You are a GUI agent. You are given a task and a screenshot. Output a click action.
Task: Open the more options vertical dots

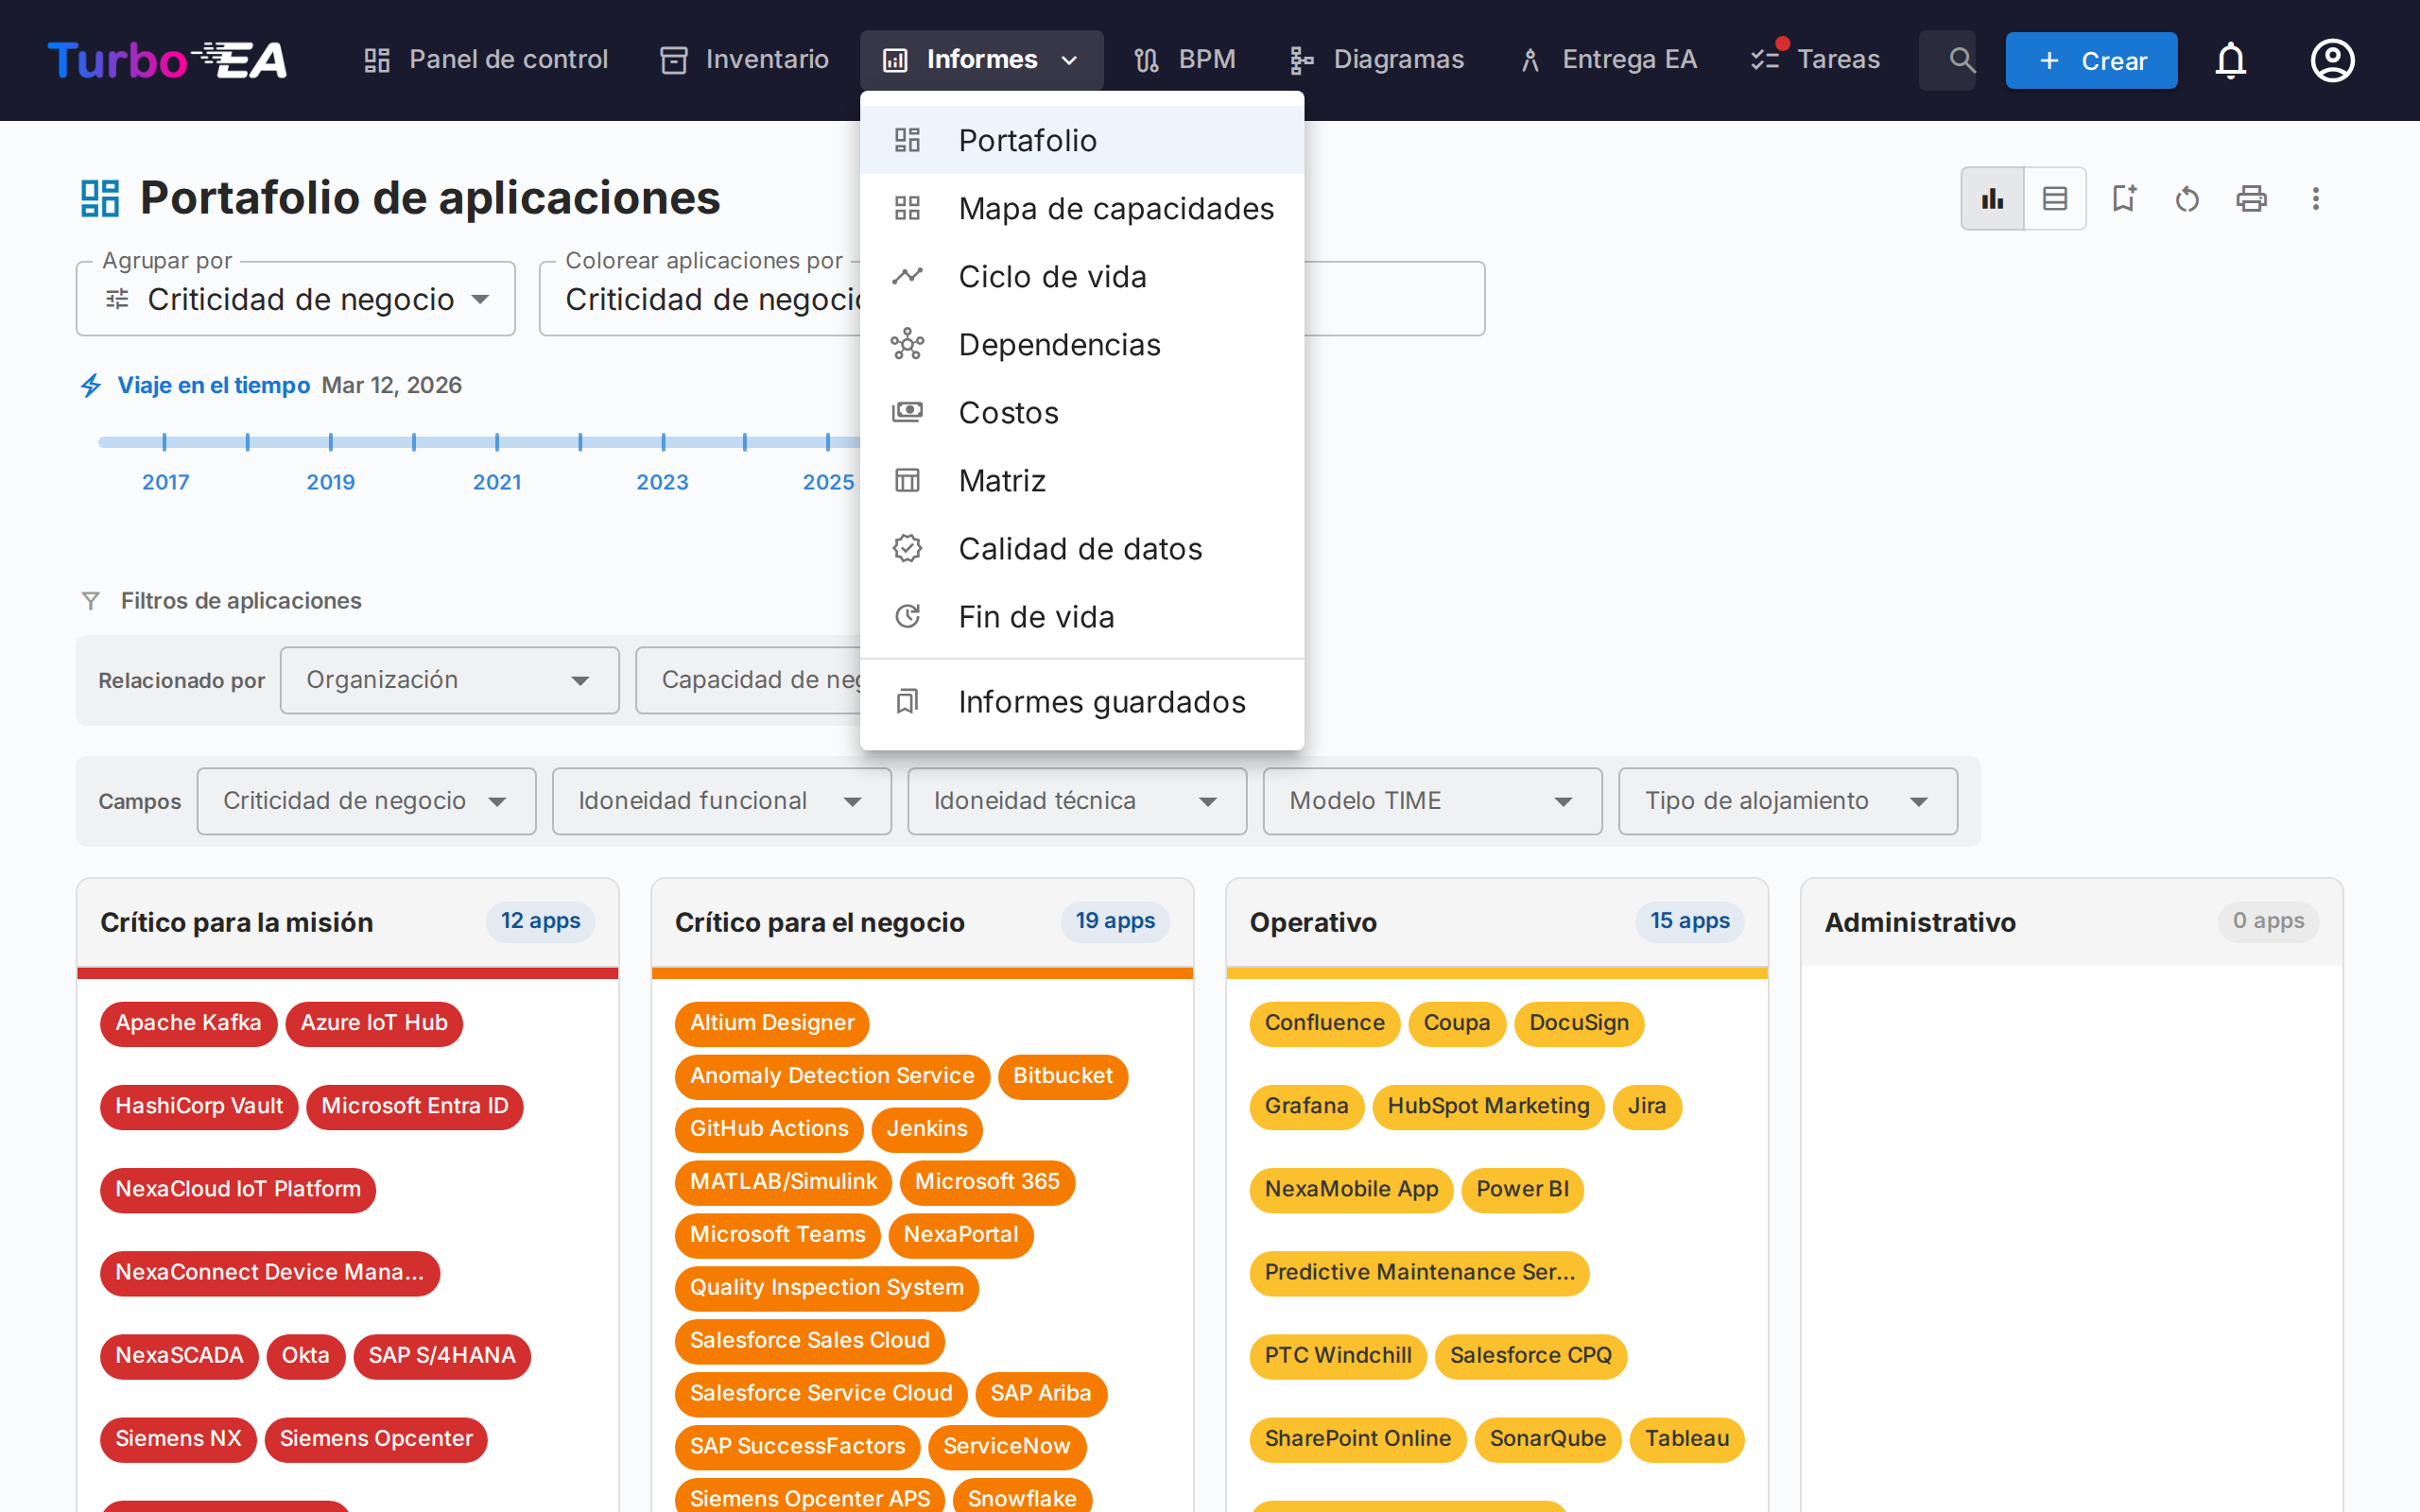(x=2315, y=198)
